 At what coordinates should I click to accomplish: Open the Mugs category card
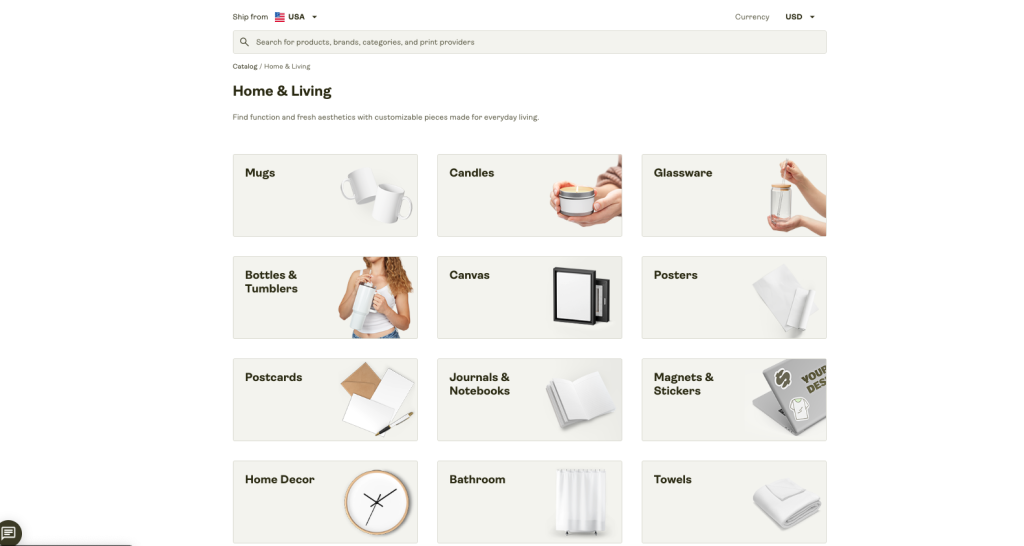[x=325, y=195]
